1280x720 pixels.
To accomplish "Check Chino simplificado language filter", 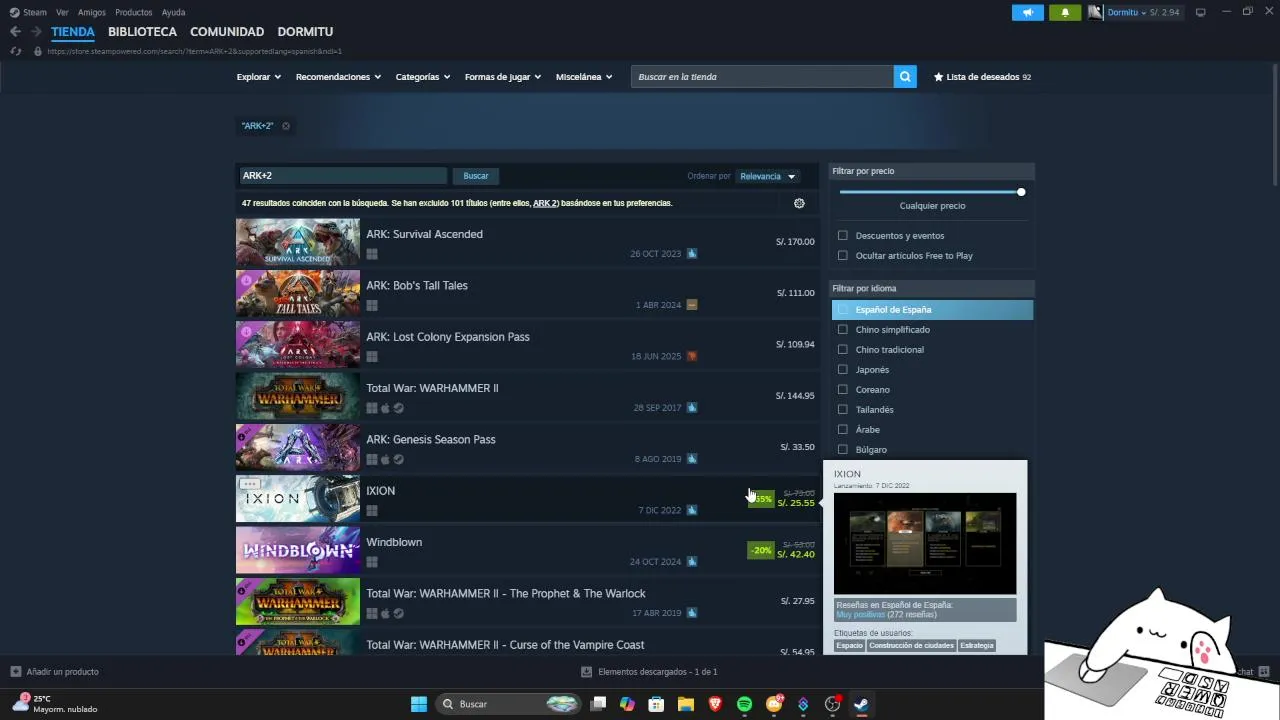I will coord(843,330).
